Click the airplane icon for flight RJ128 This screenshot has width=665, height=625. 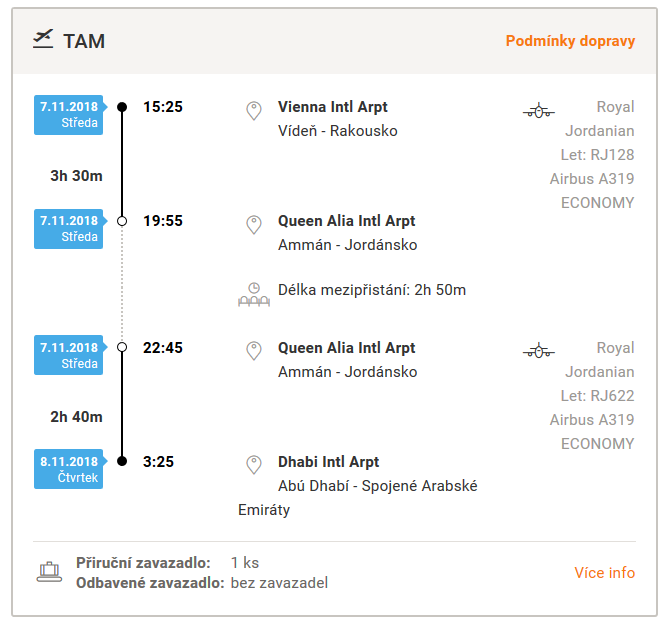coord(539,111)
